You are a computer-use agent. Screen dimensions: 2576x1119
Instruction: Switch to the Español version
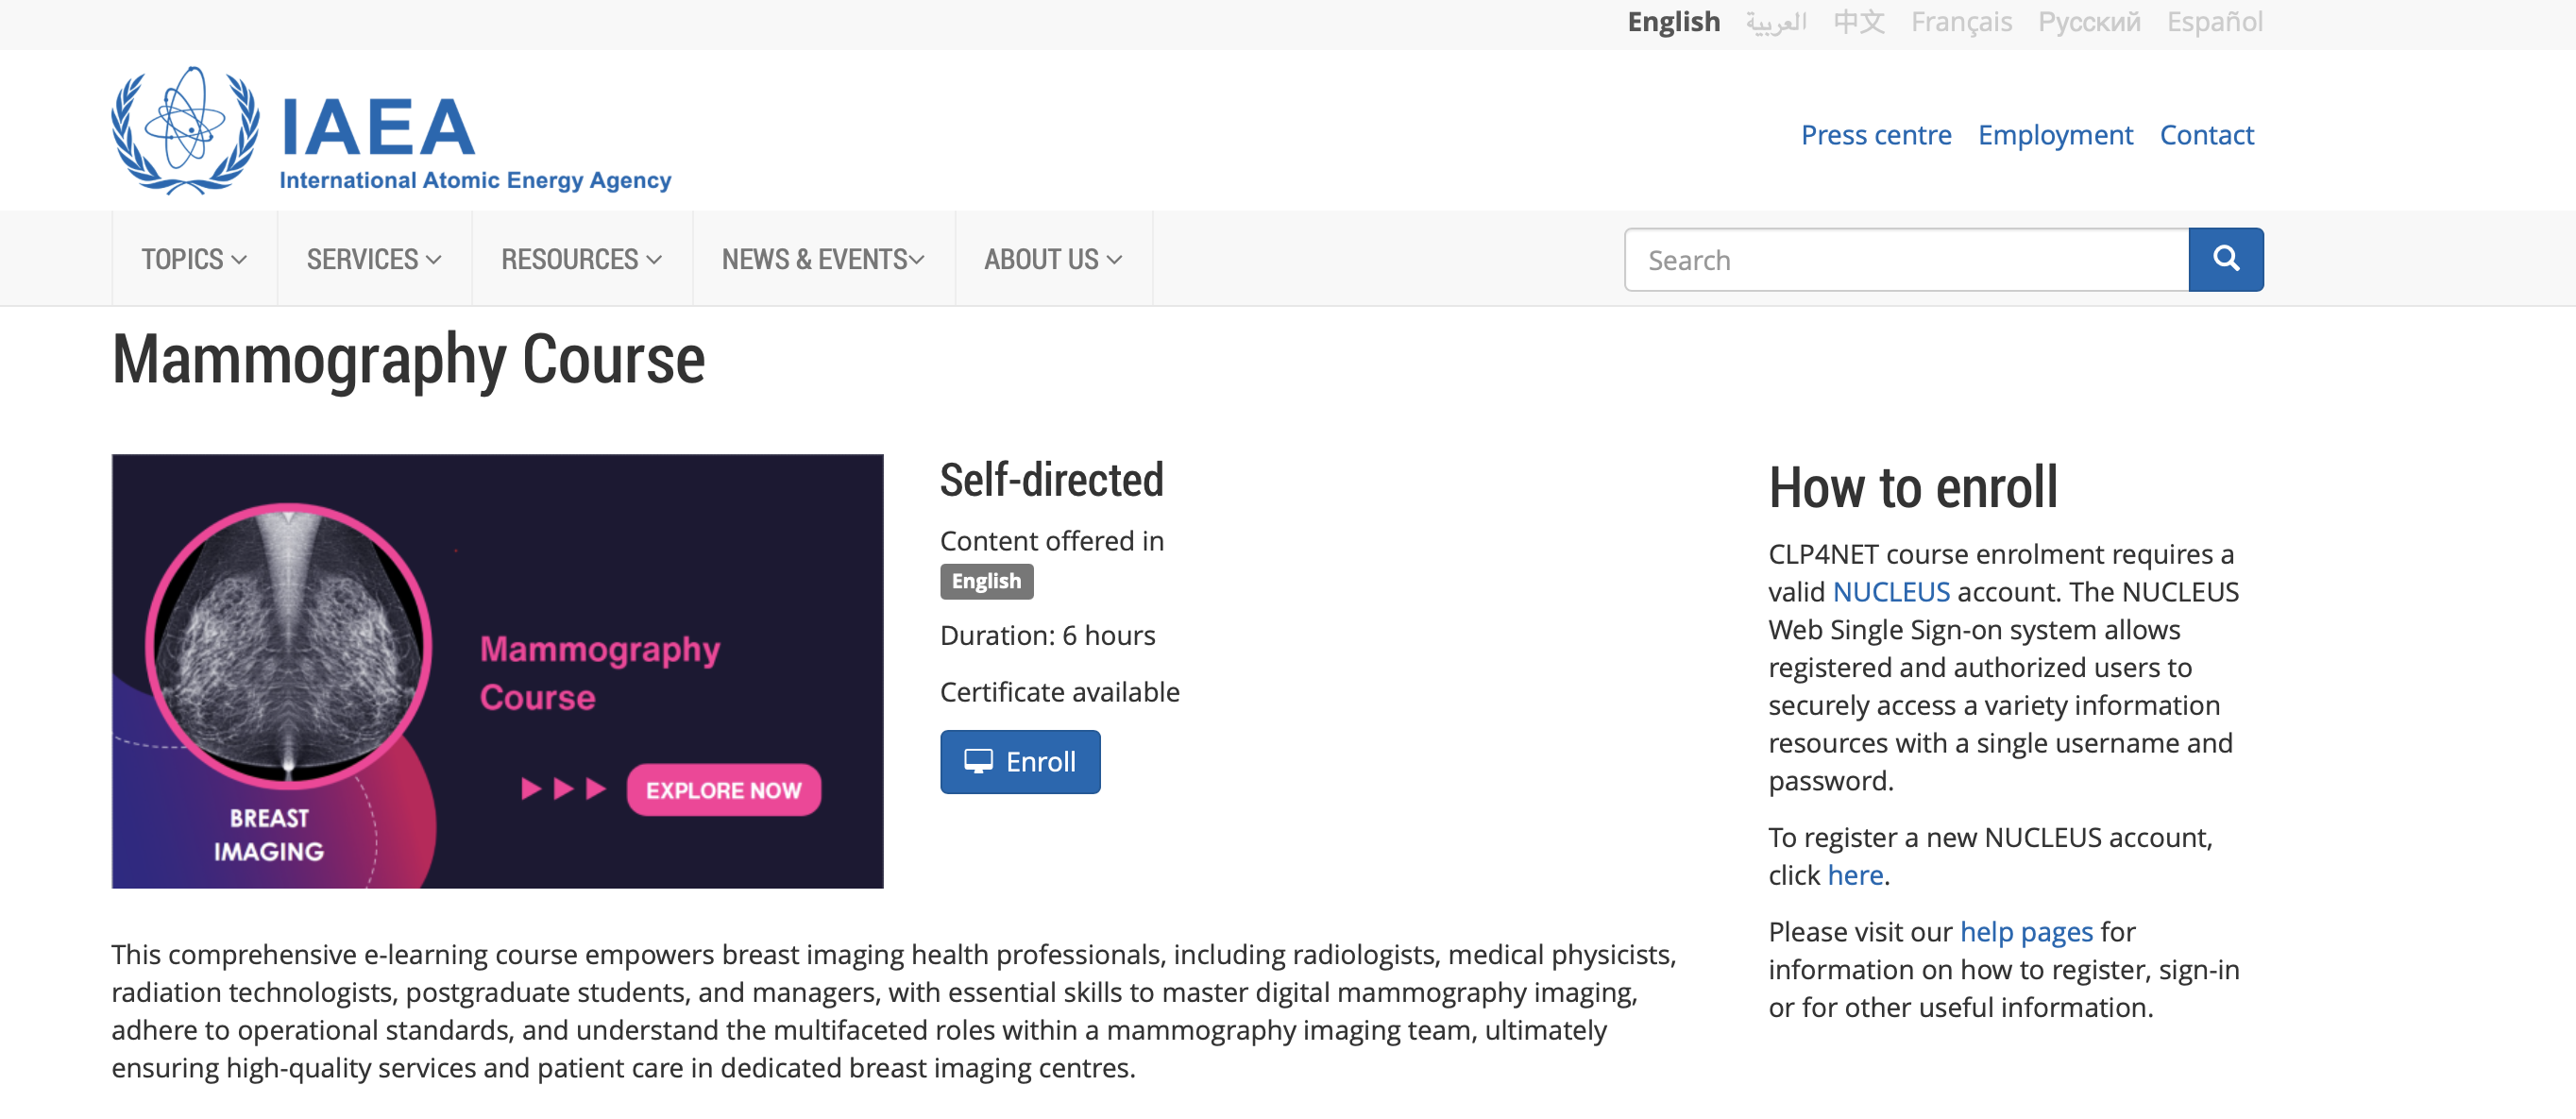[2213, 22]
